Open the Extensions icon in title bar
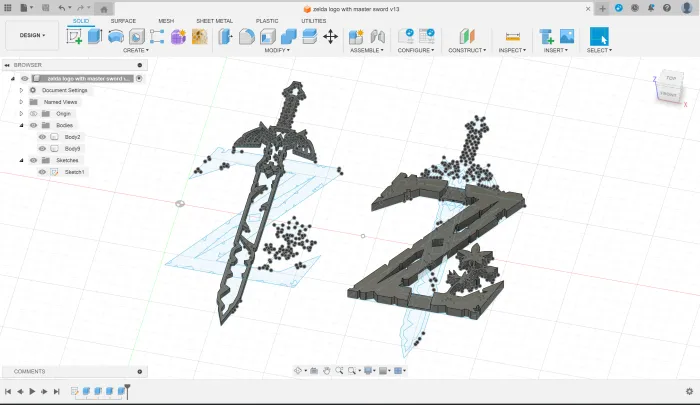 click(619, 8)
